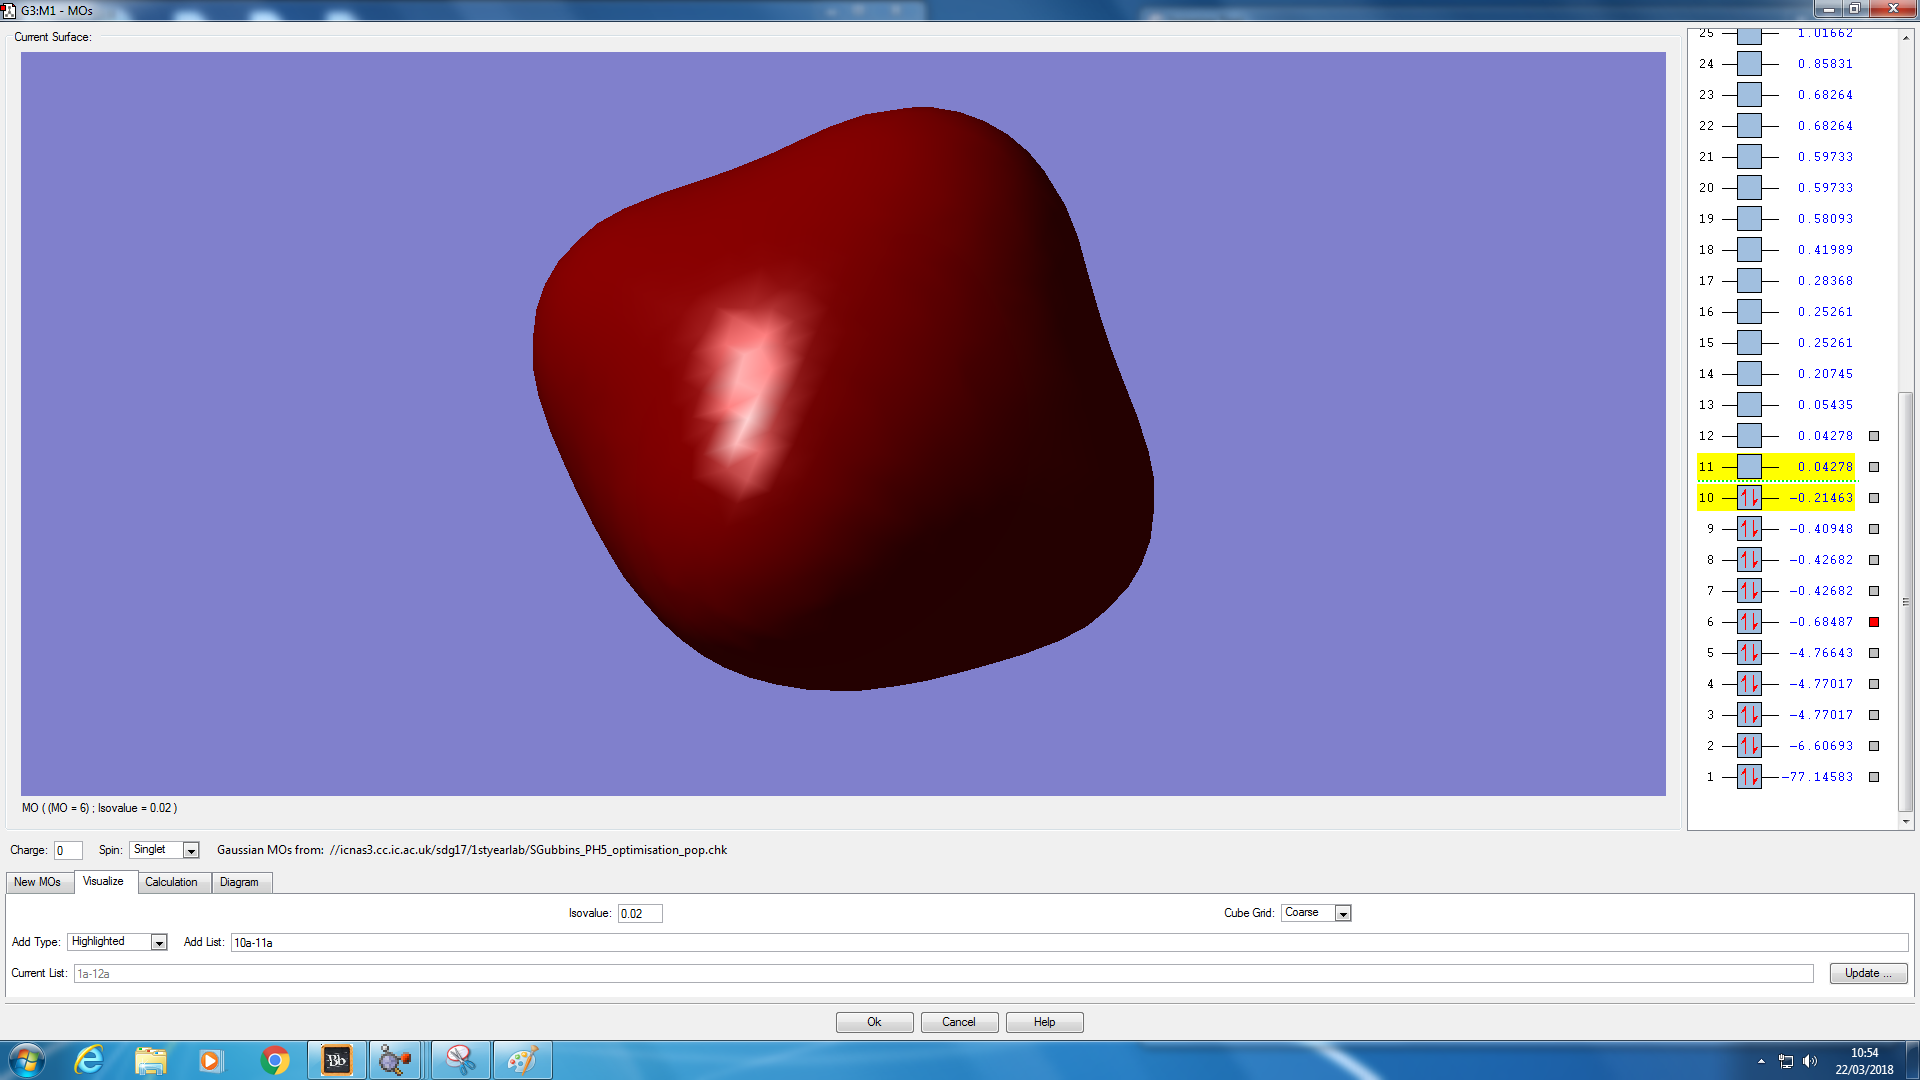The image size is (1920, 1080).
Task: Click the orbital list vertical scrollbar thumb
Action: point(1906,600)
